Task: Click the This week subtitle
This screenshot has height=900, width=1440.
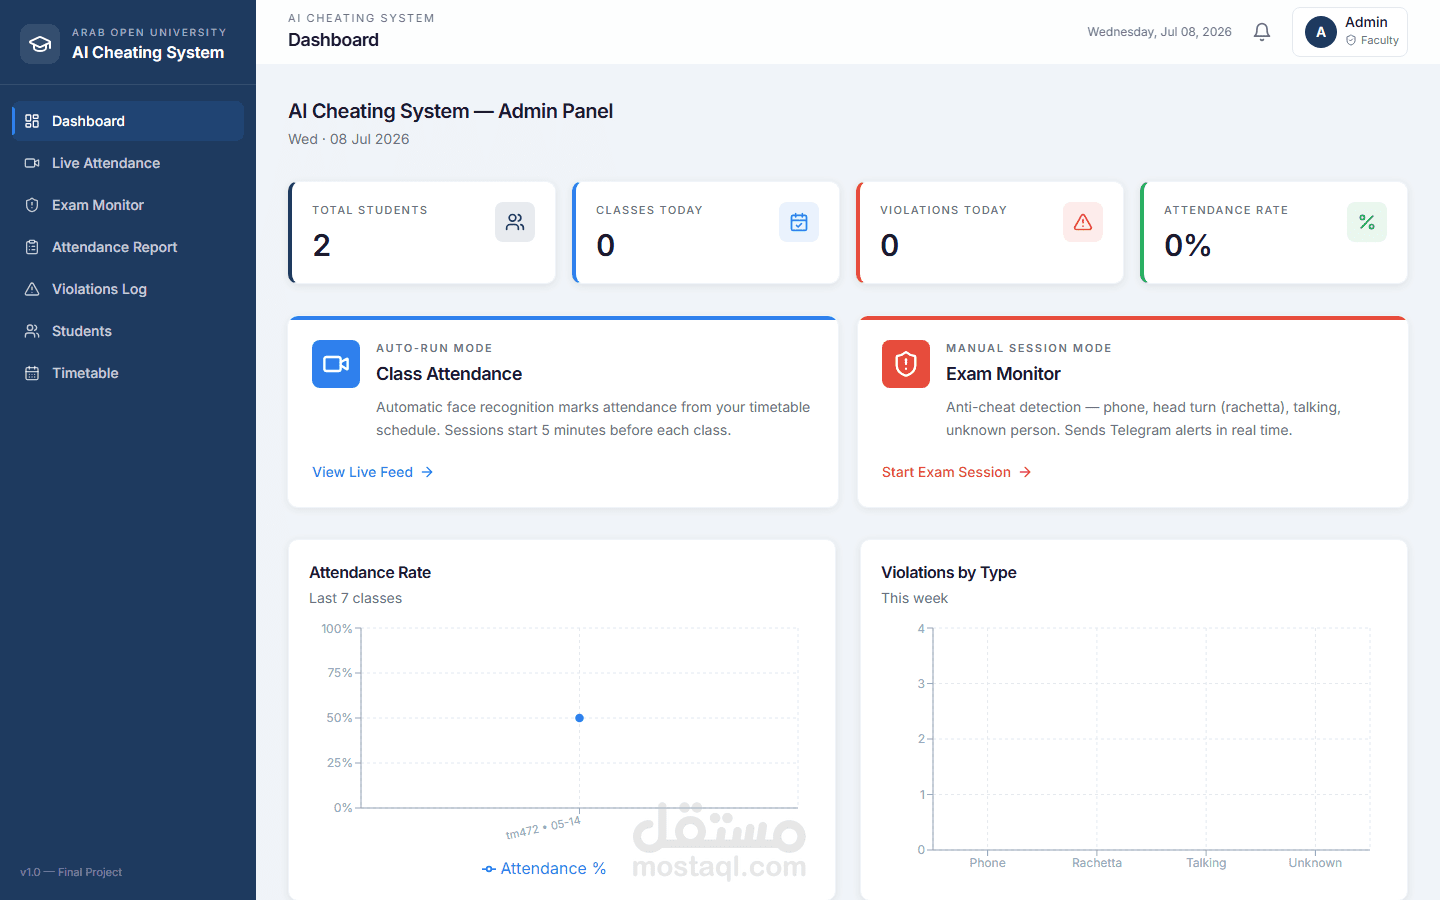Action: [x=915, y=598]
